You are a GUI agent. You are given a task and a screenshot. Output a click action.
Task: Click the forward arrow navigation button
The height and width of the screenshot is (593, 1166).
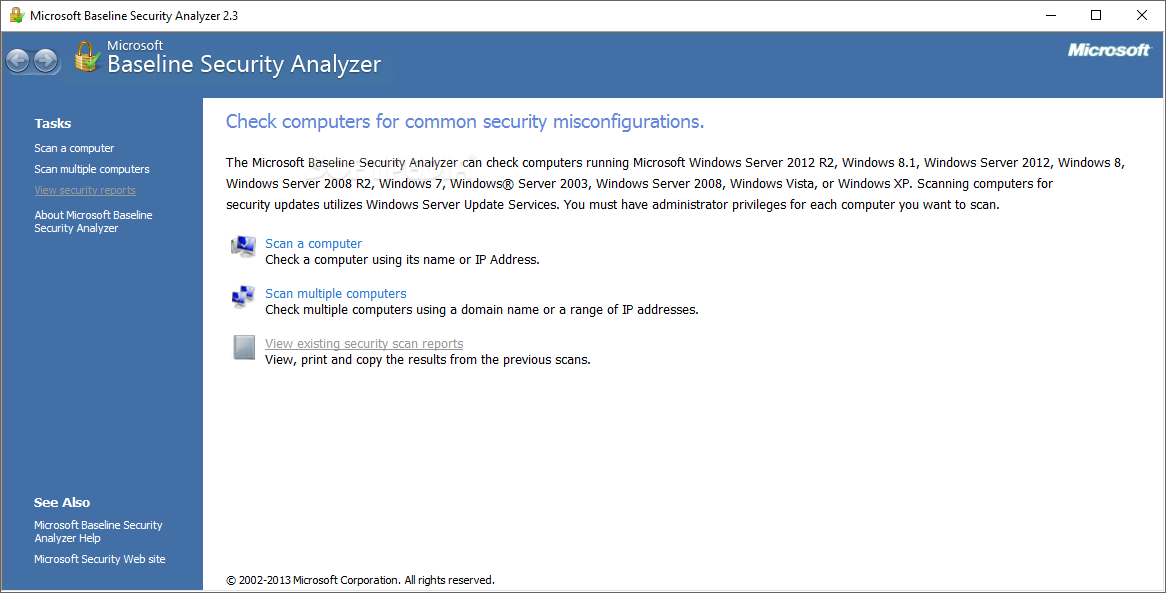click(x=46, y=60)
